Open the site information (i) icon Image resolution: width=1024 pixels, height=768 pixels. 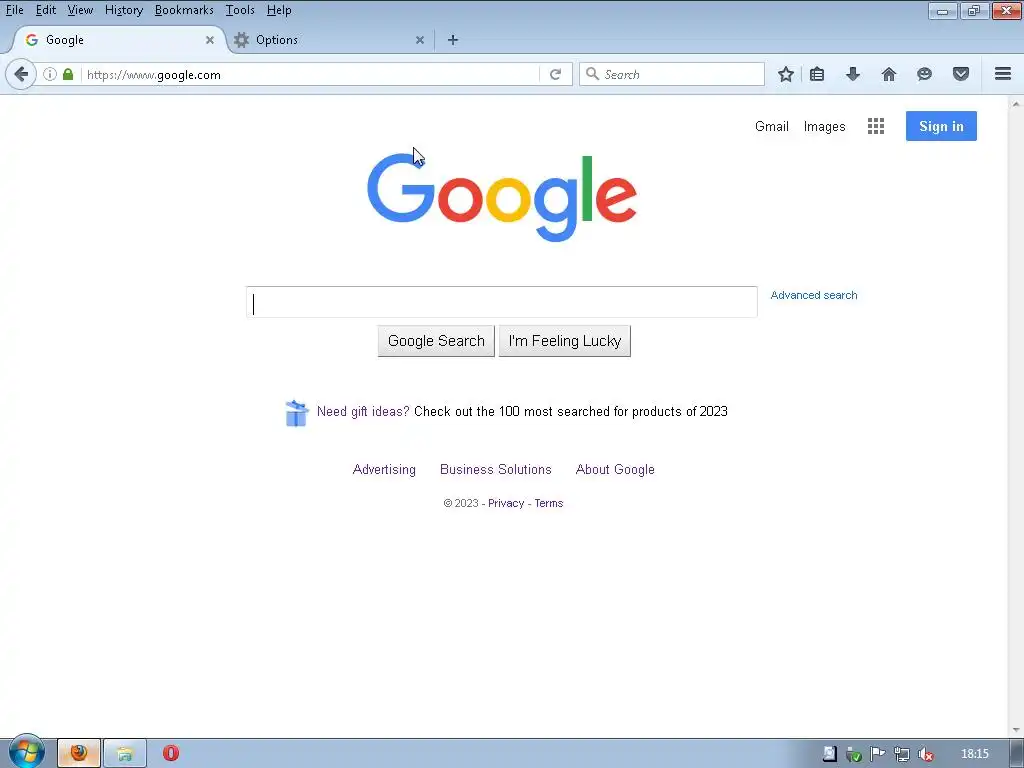(50, 74)
